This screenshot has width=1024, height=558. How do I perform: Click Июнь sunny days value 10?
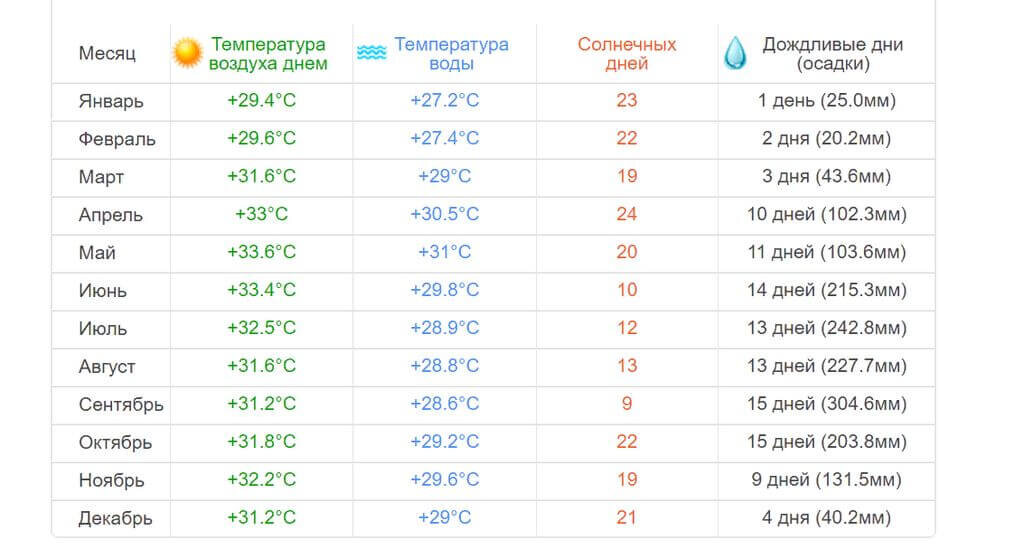pyautogui.click(x=627, y=289)
